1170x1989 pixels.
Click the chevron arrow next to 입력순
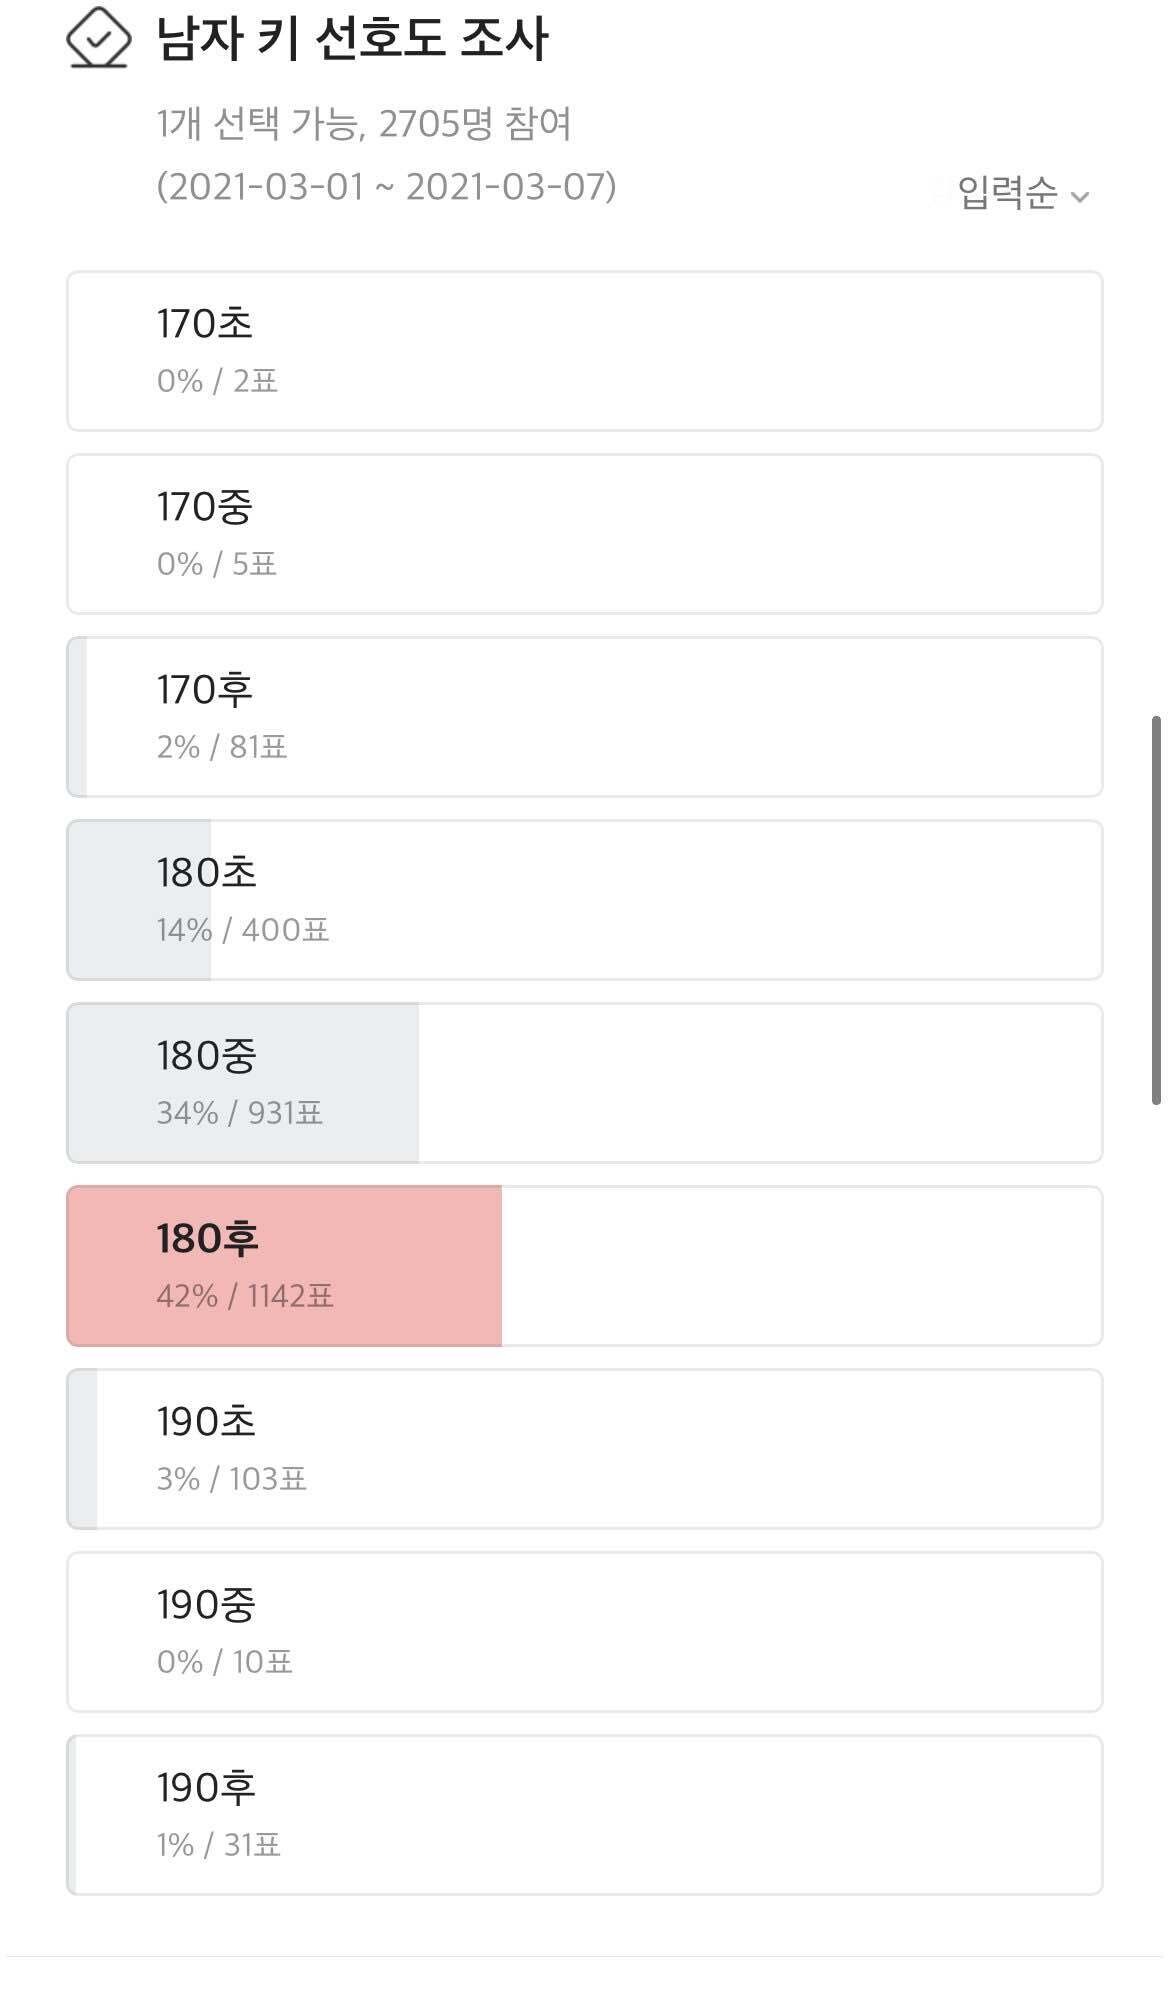(x=1080, y=196)
